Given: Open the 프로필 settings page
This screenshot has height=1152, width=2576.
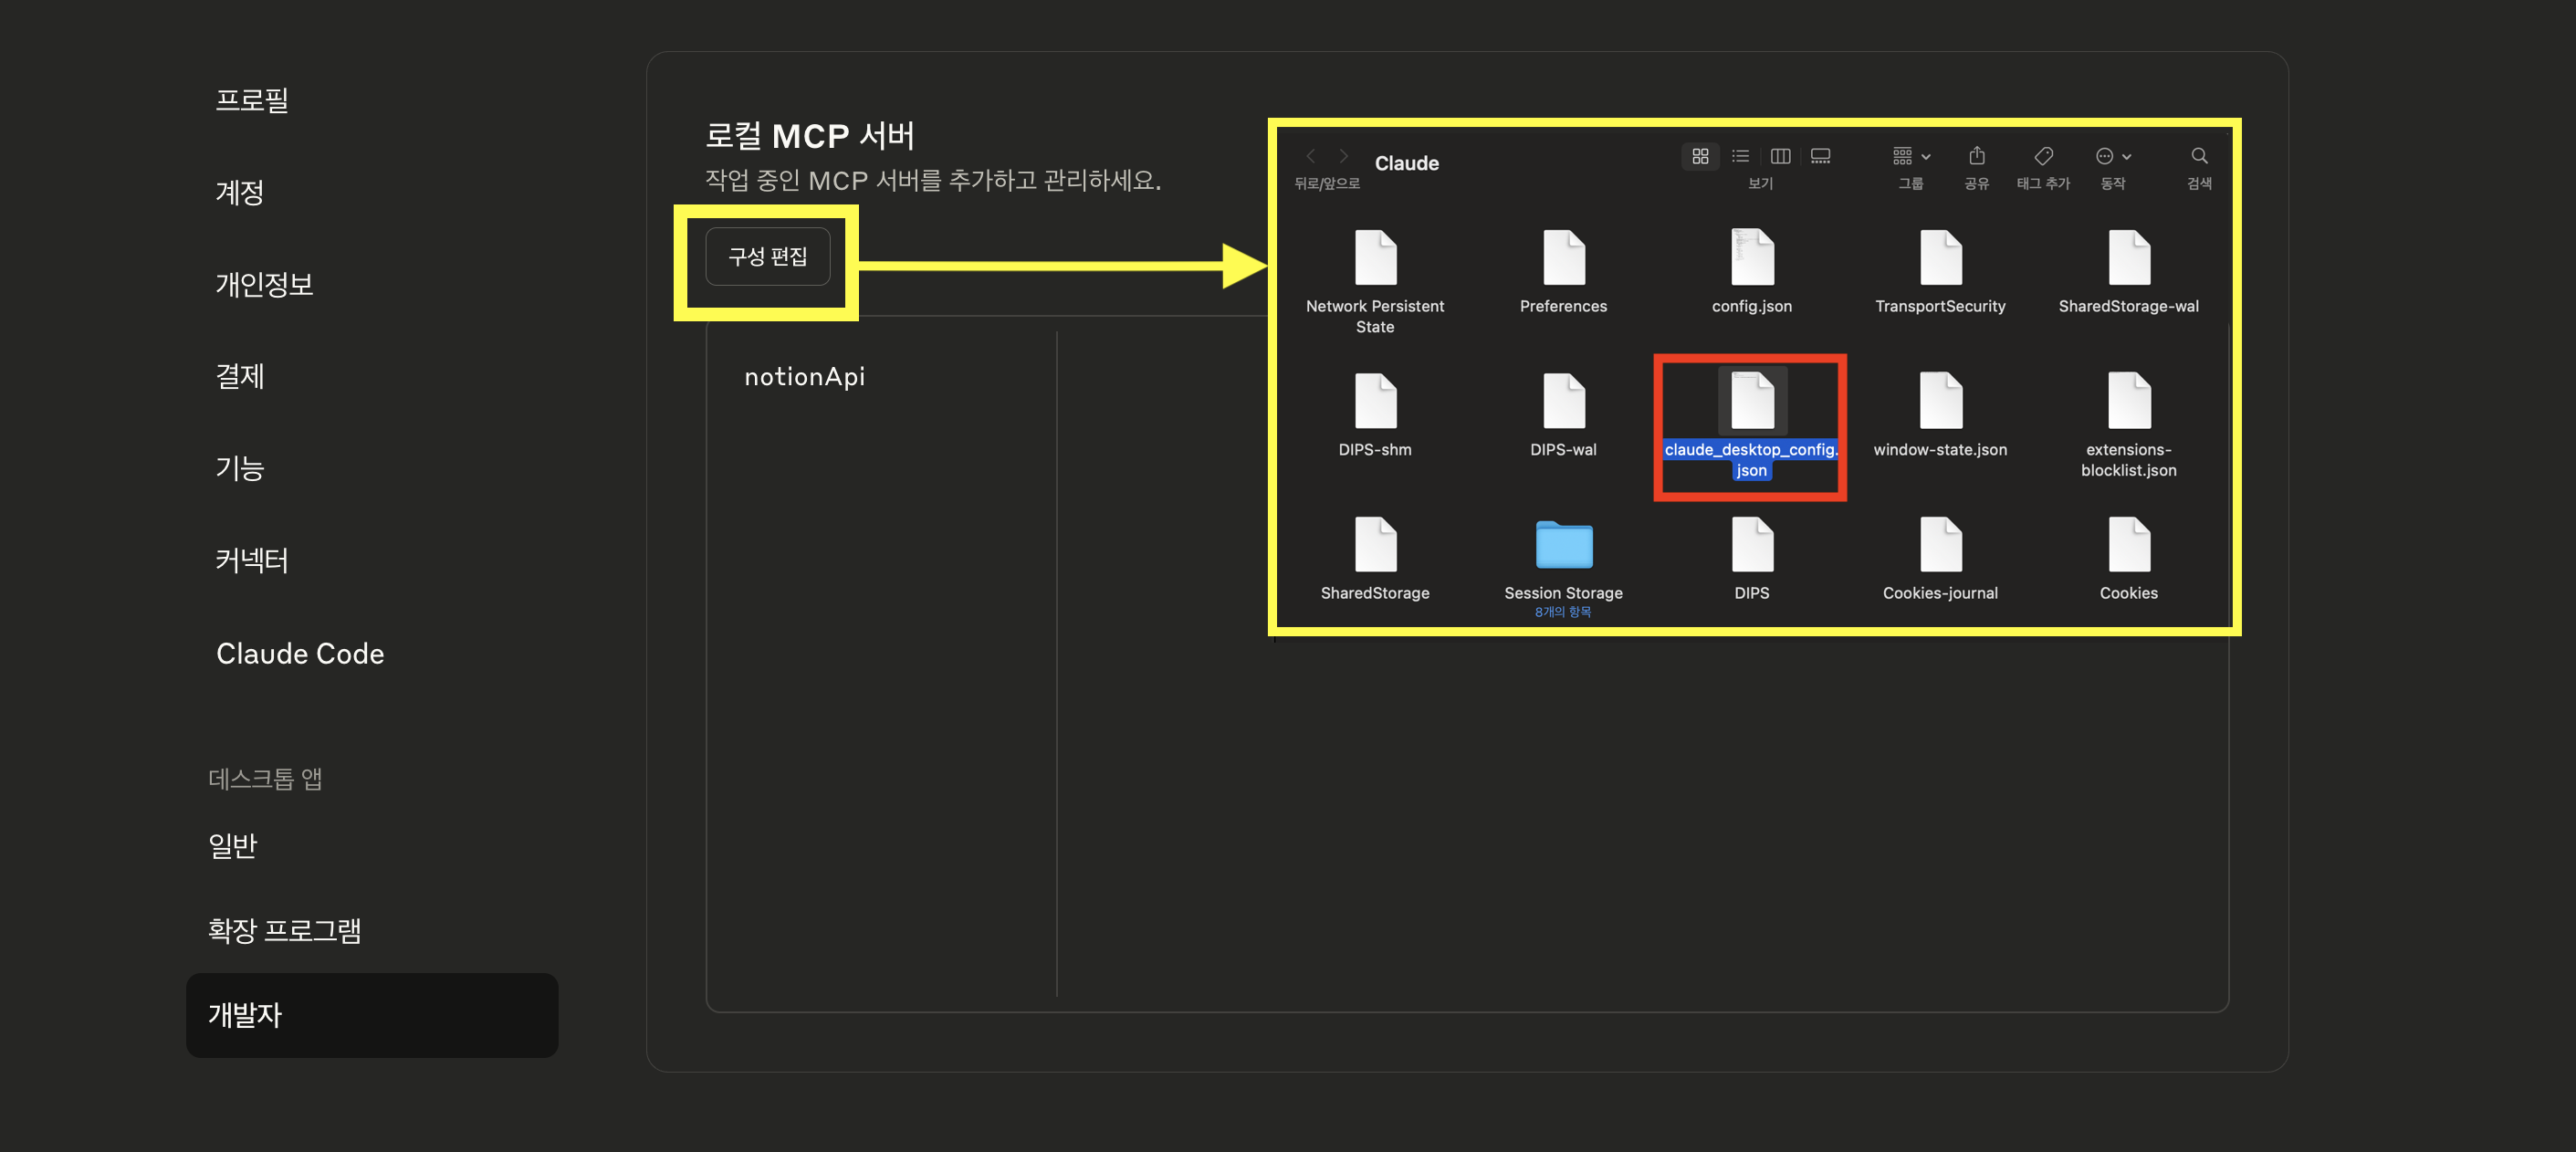Looking at the screenshot, I should (x=252, y=100).
